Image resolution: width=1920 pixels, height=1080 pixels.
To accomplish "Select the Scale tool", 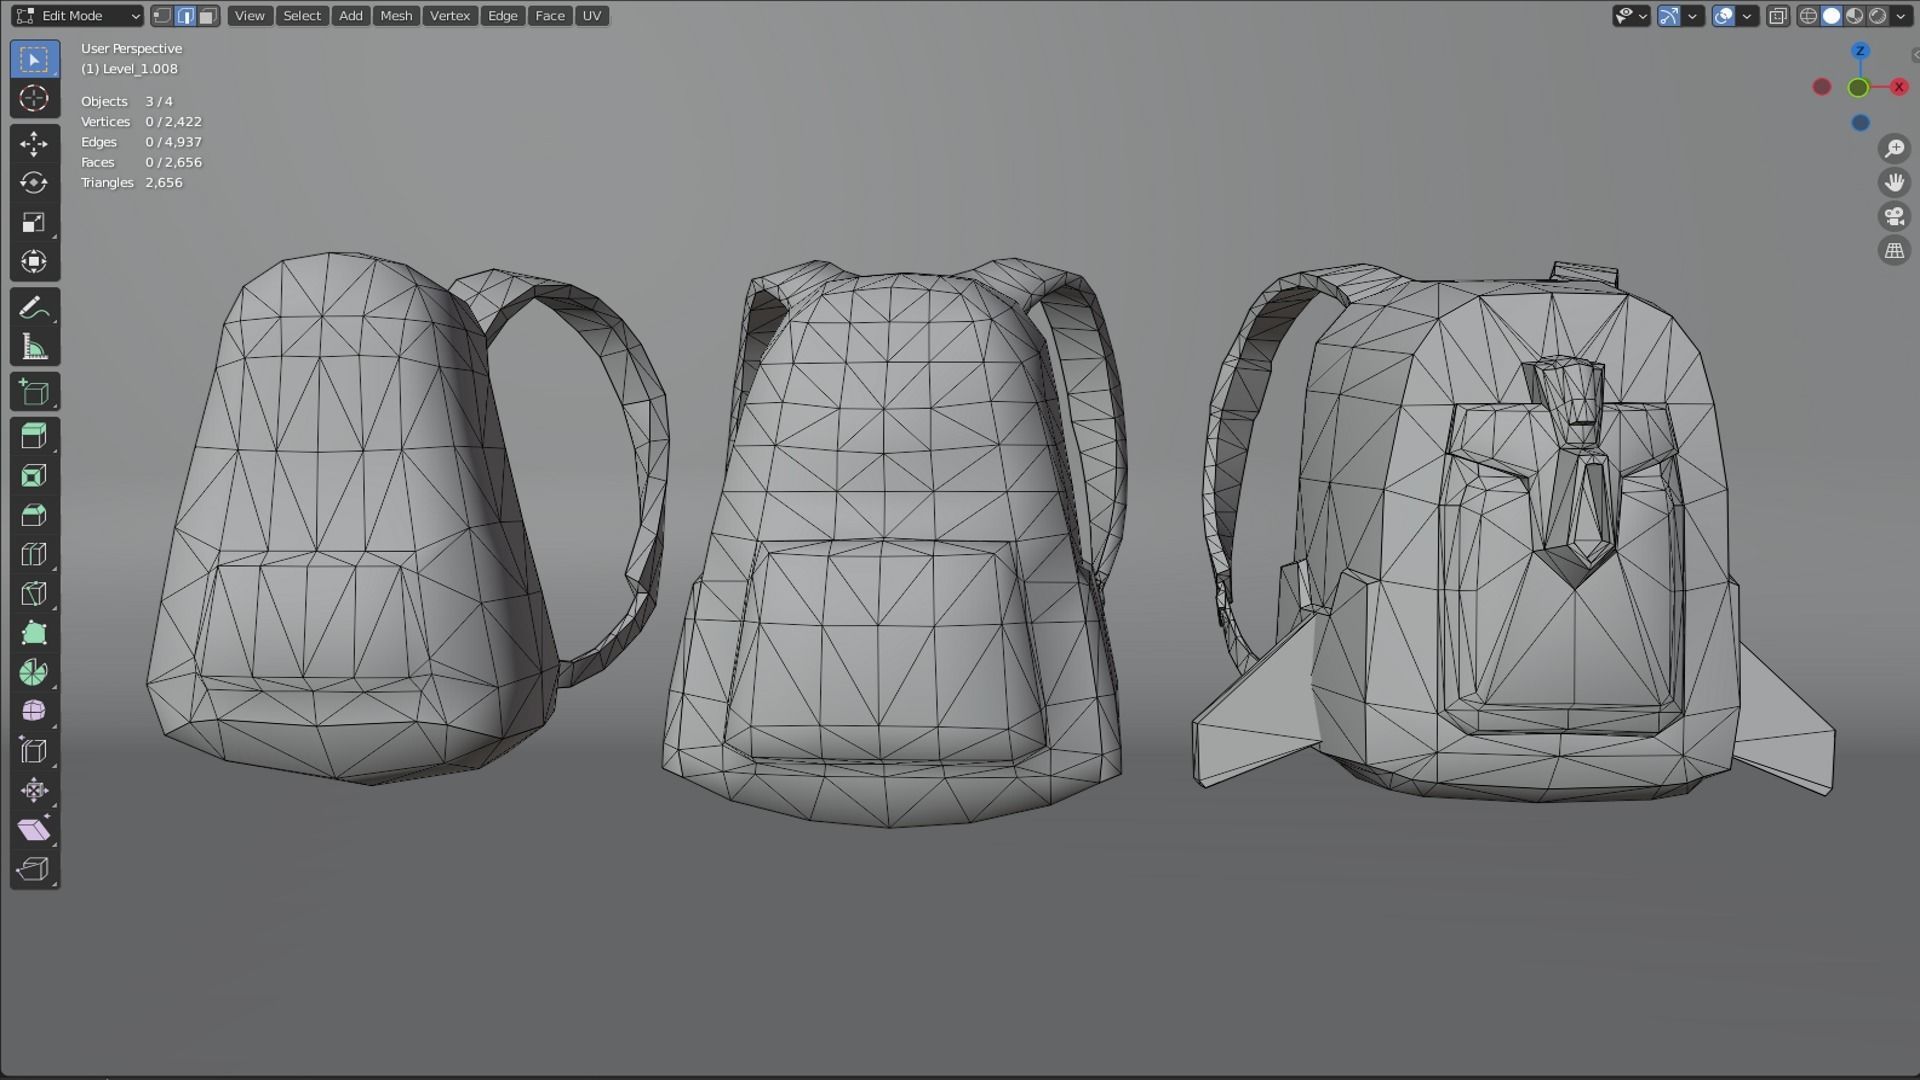I will [x=34, y=222].
